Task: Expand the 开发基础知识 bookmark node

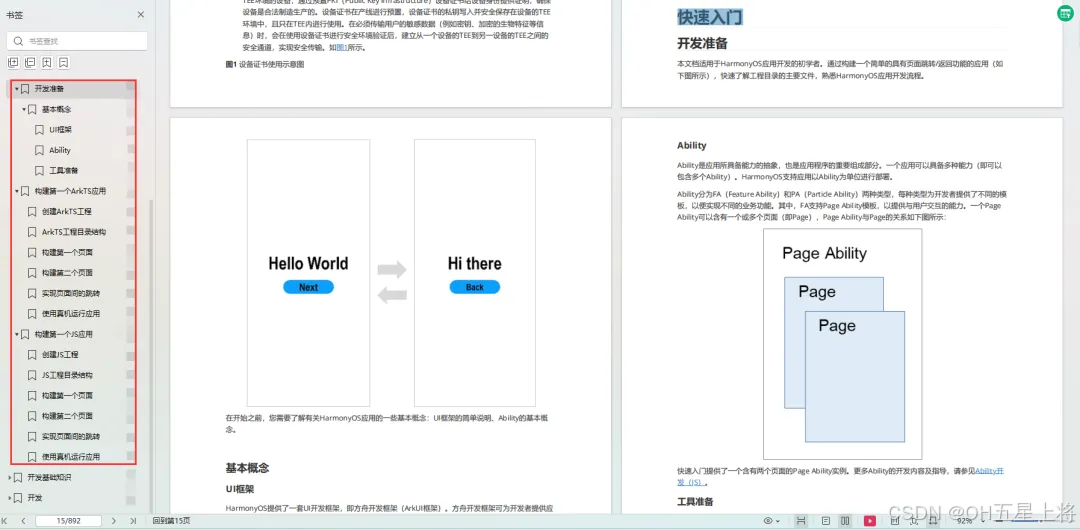Action: pyautogui.click(x=10, y=477)
